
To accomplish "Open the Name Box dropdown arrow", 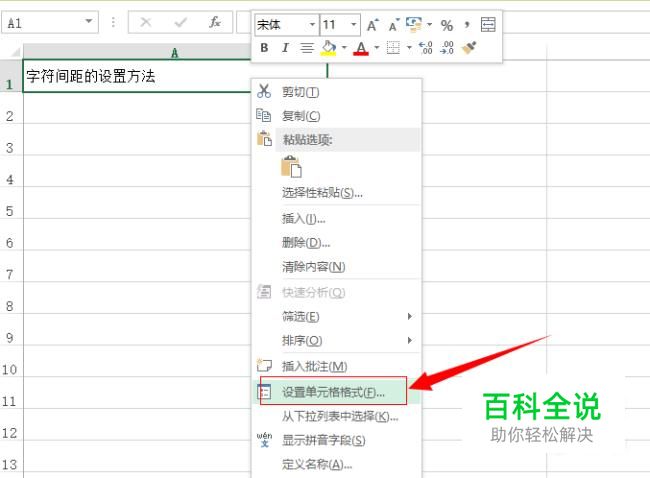I will click(88, 22).
